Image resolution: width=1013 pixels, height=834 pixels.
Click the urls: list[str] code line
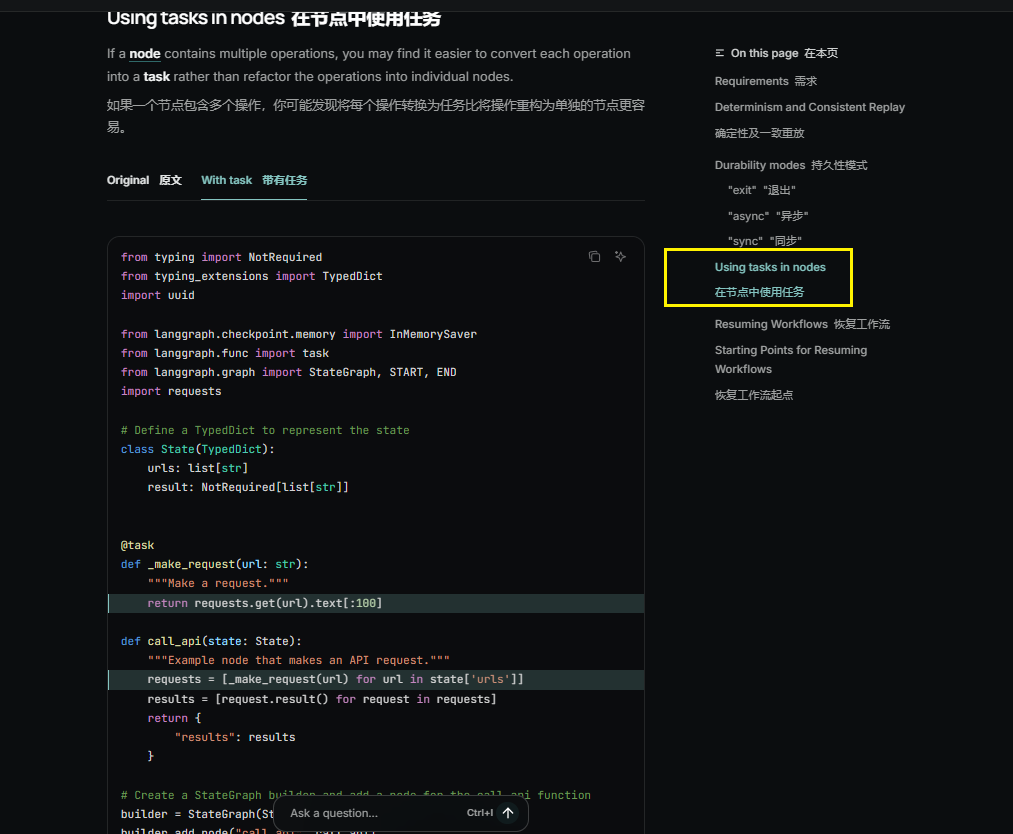pyautogui.click(x=198, y=468)
